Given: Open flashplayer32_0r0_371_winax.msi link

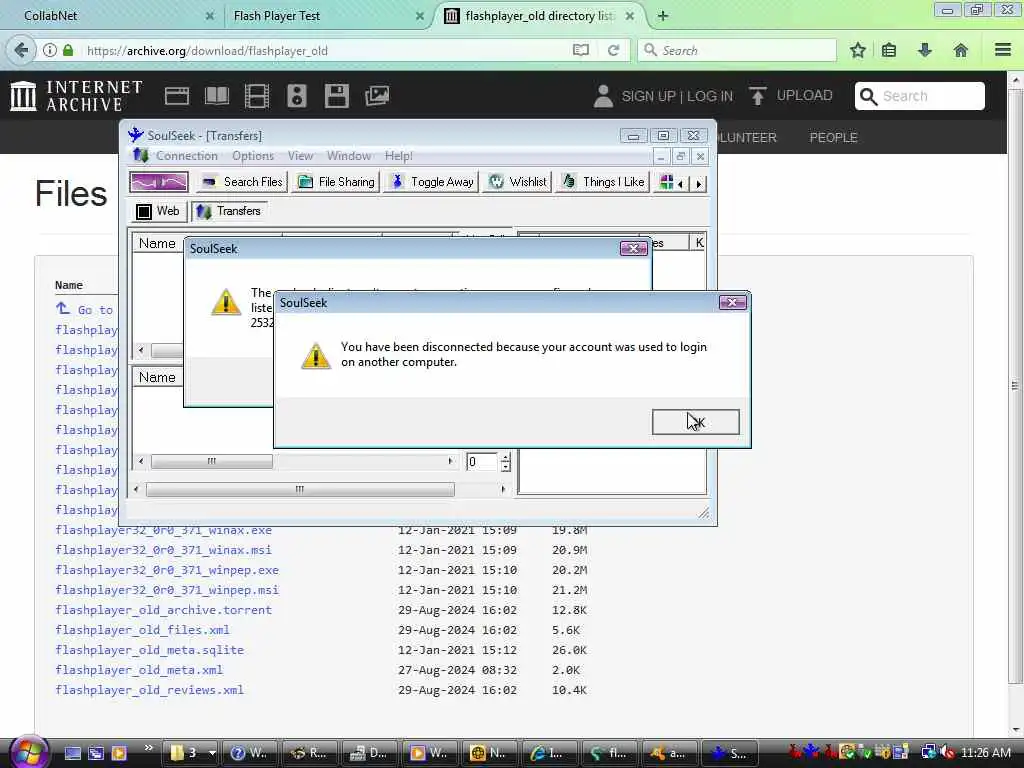Looking at the screenshot, I should click(x=163, y=550).
